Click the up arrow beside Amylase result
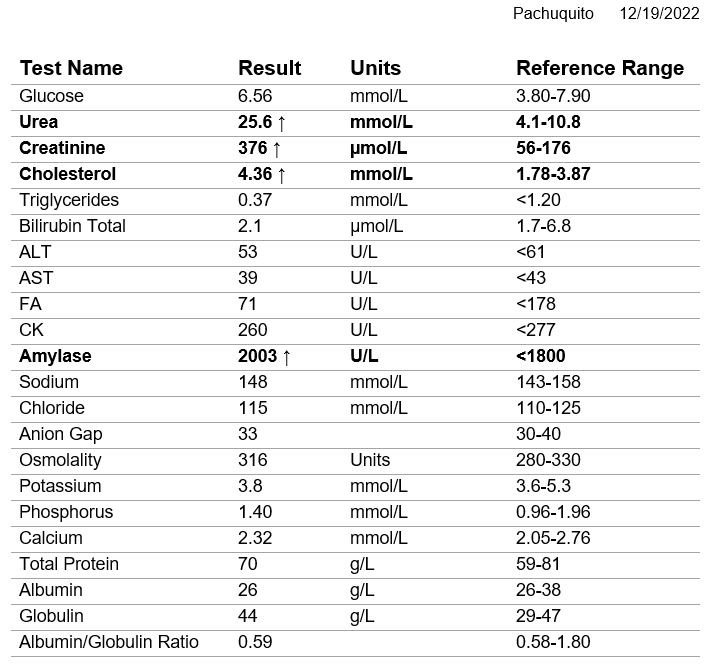This screenshot has height=671, width=706. click(286, 356)
